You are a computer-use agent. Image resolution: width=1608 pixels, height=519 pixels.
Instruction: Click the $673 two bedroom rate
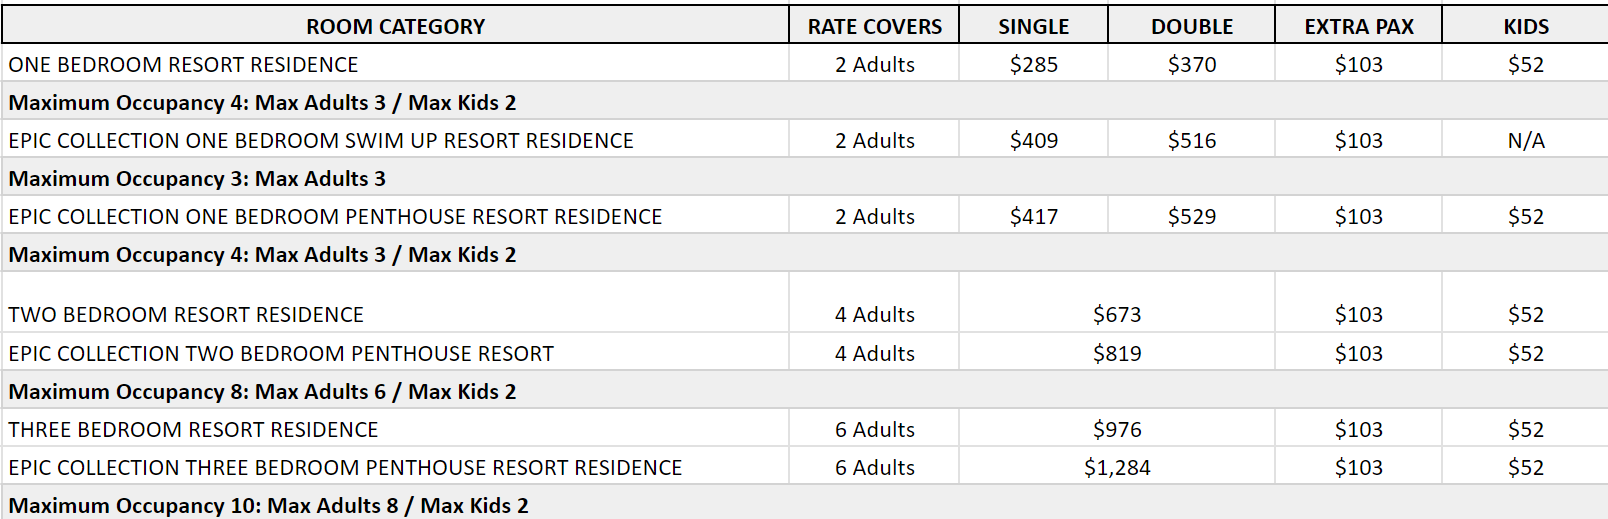pyautogui.click(x=1117, y=314)
